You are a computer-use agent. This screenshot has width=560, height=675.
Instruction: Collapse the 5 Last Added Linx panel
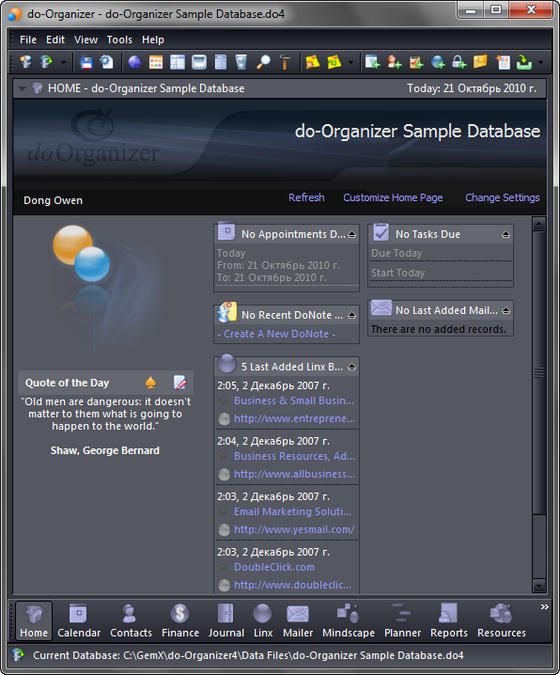[x=352, y=367]
